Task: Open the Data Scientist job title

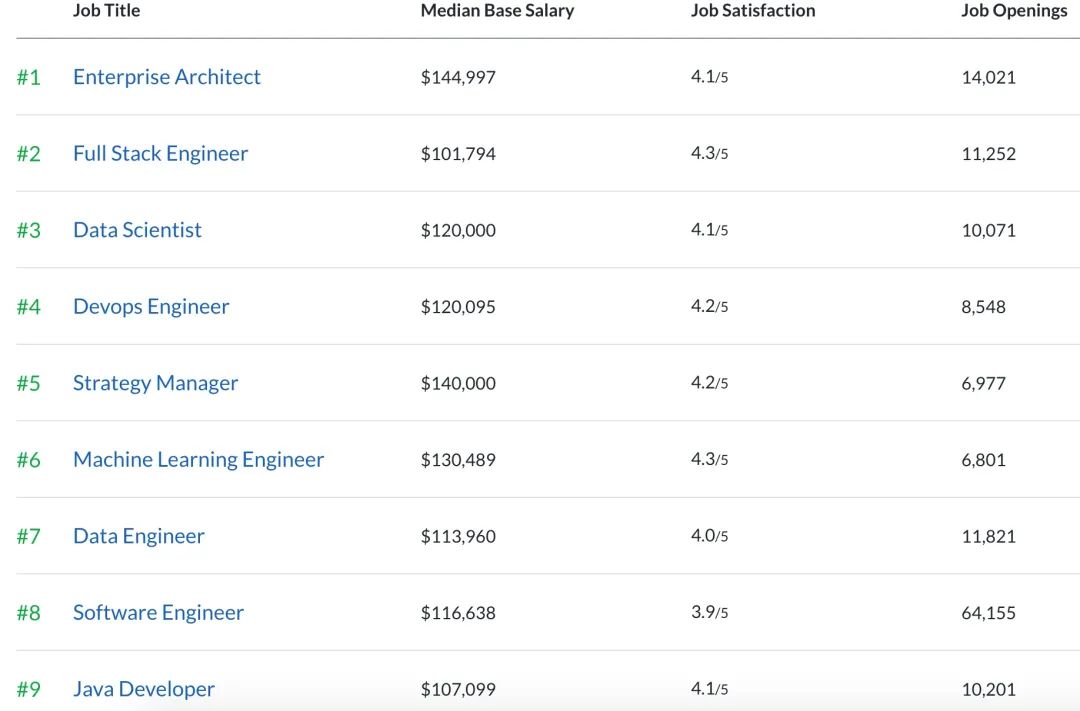Action: tap(137, 230)
